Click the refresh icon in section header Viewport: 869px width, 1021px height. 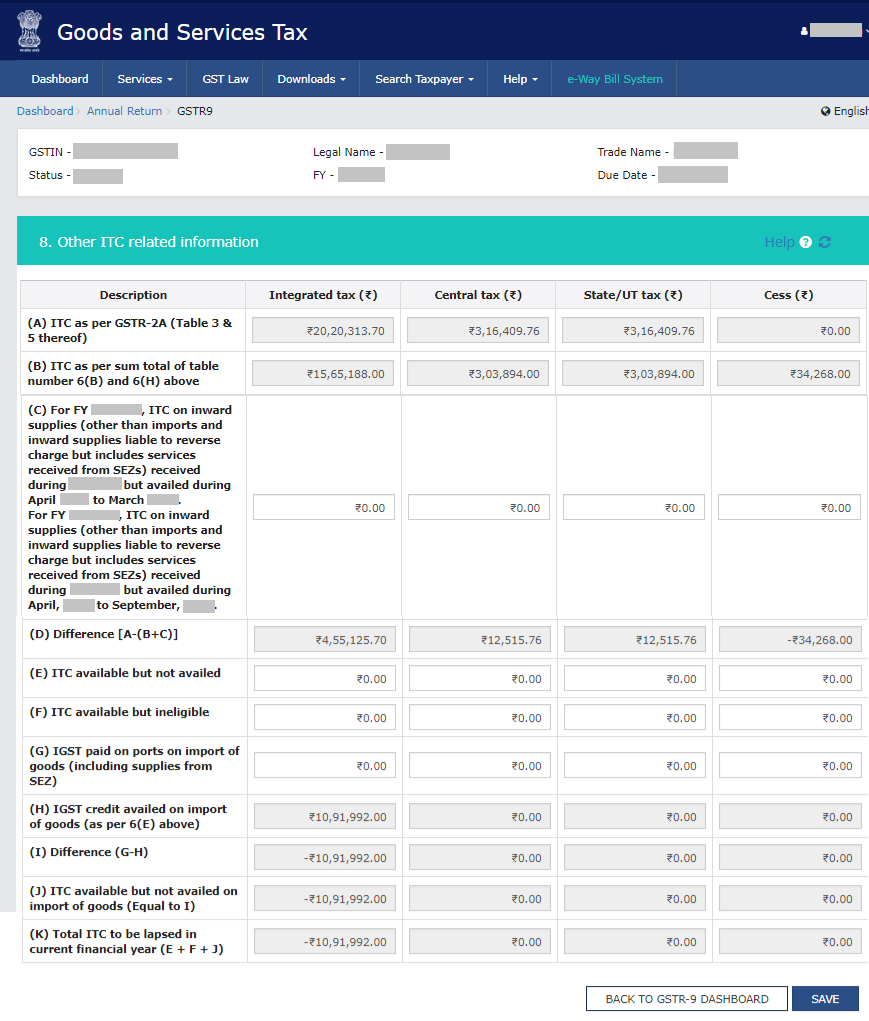click(x=825, y=242)
